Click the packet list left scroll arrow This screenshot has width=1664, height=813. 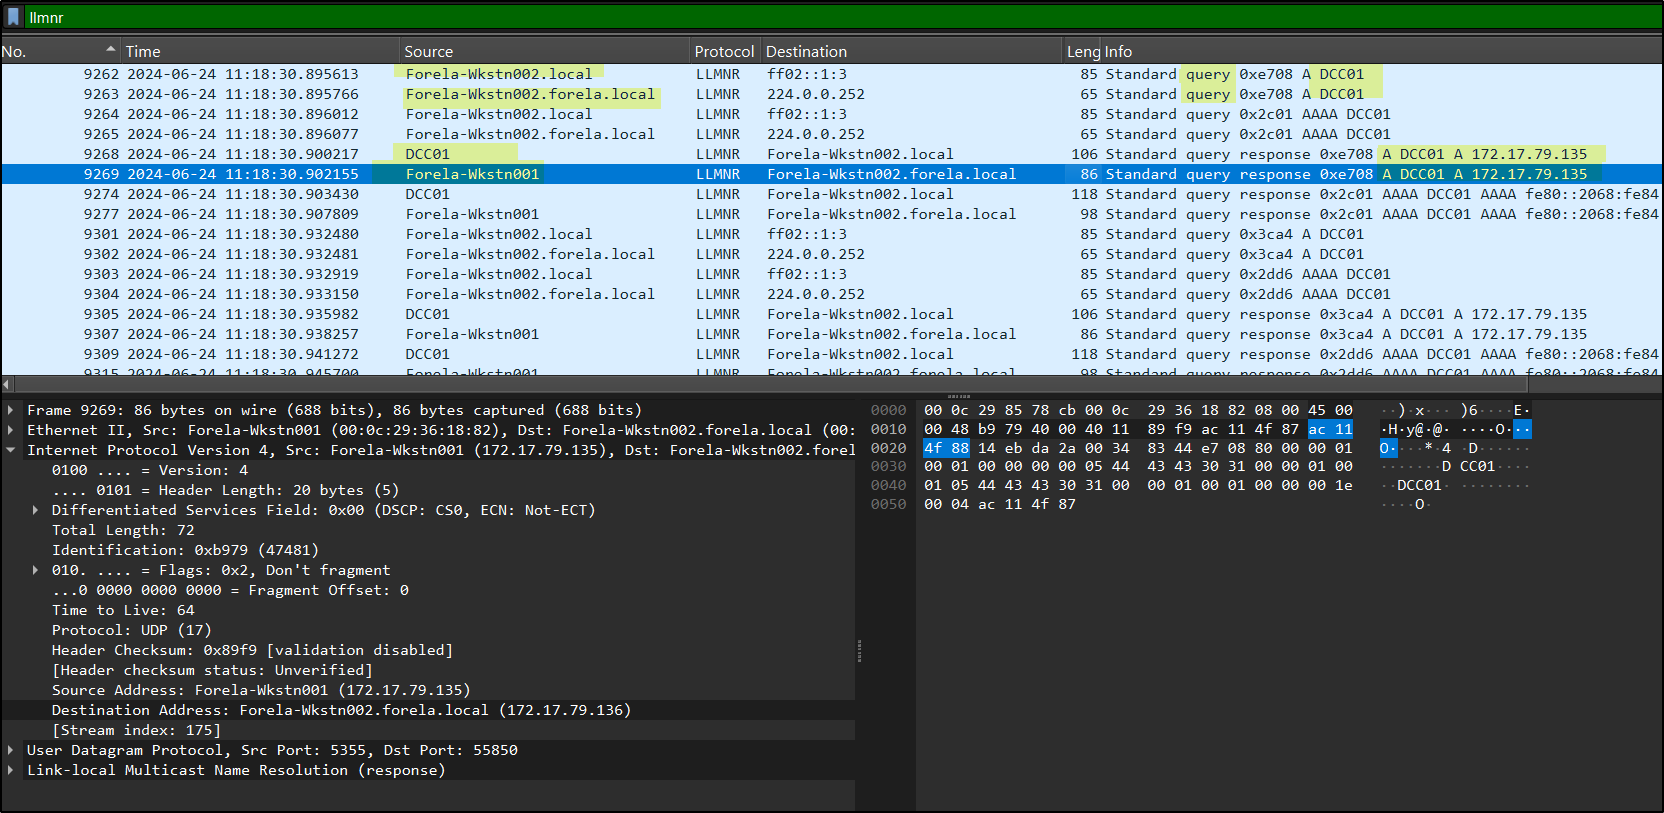pyautogui.click(x=7, y=384)
